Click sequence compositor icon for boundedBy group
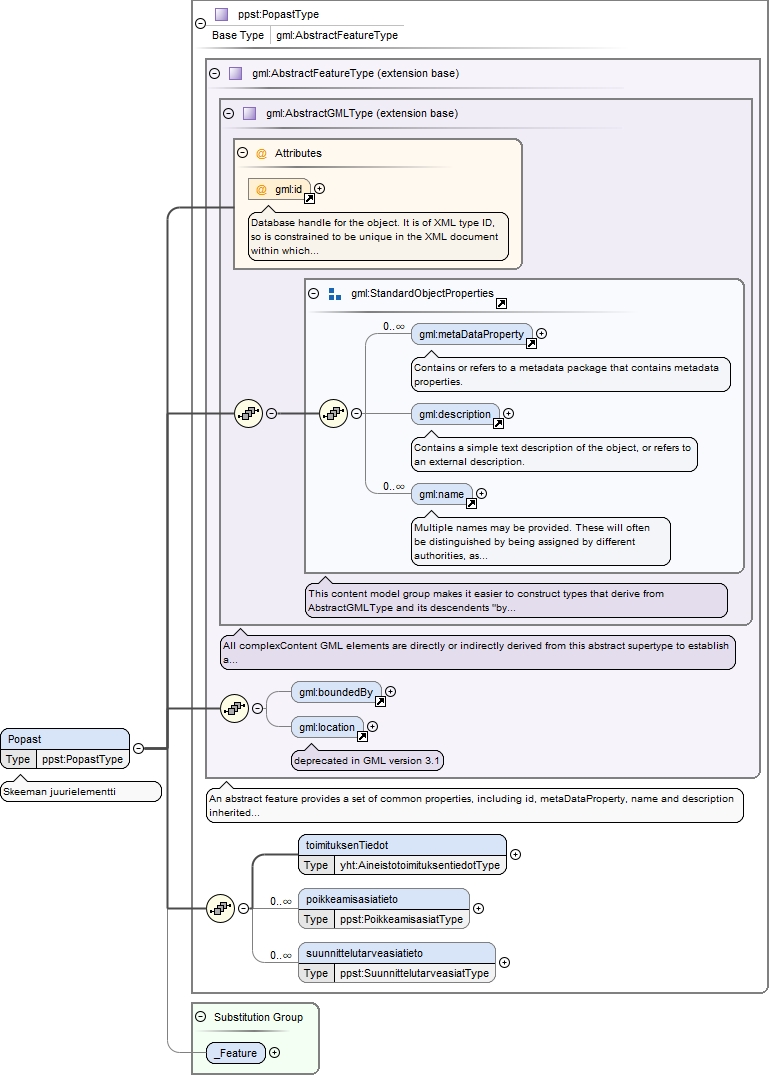This screenshot has width=770, height=1076. click(x=235, y=708)
